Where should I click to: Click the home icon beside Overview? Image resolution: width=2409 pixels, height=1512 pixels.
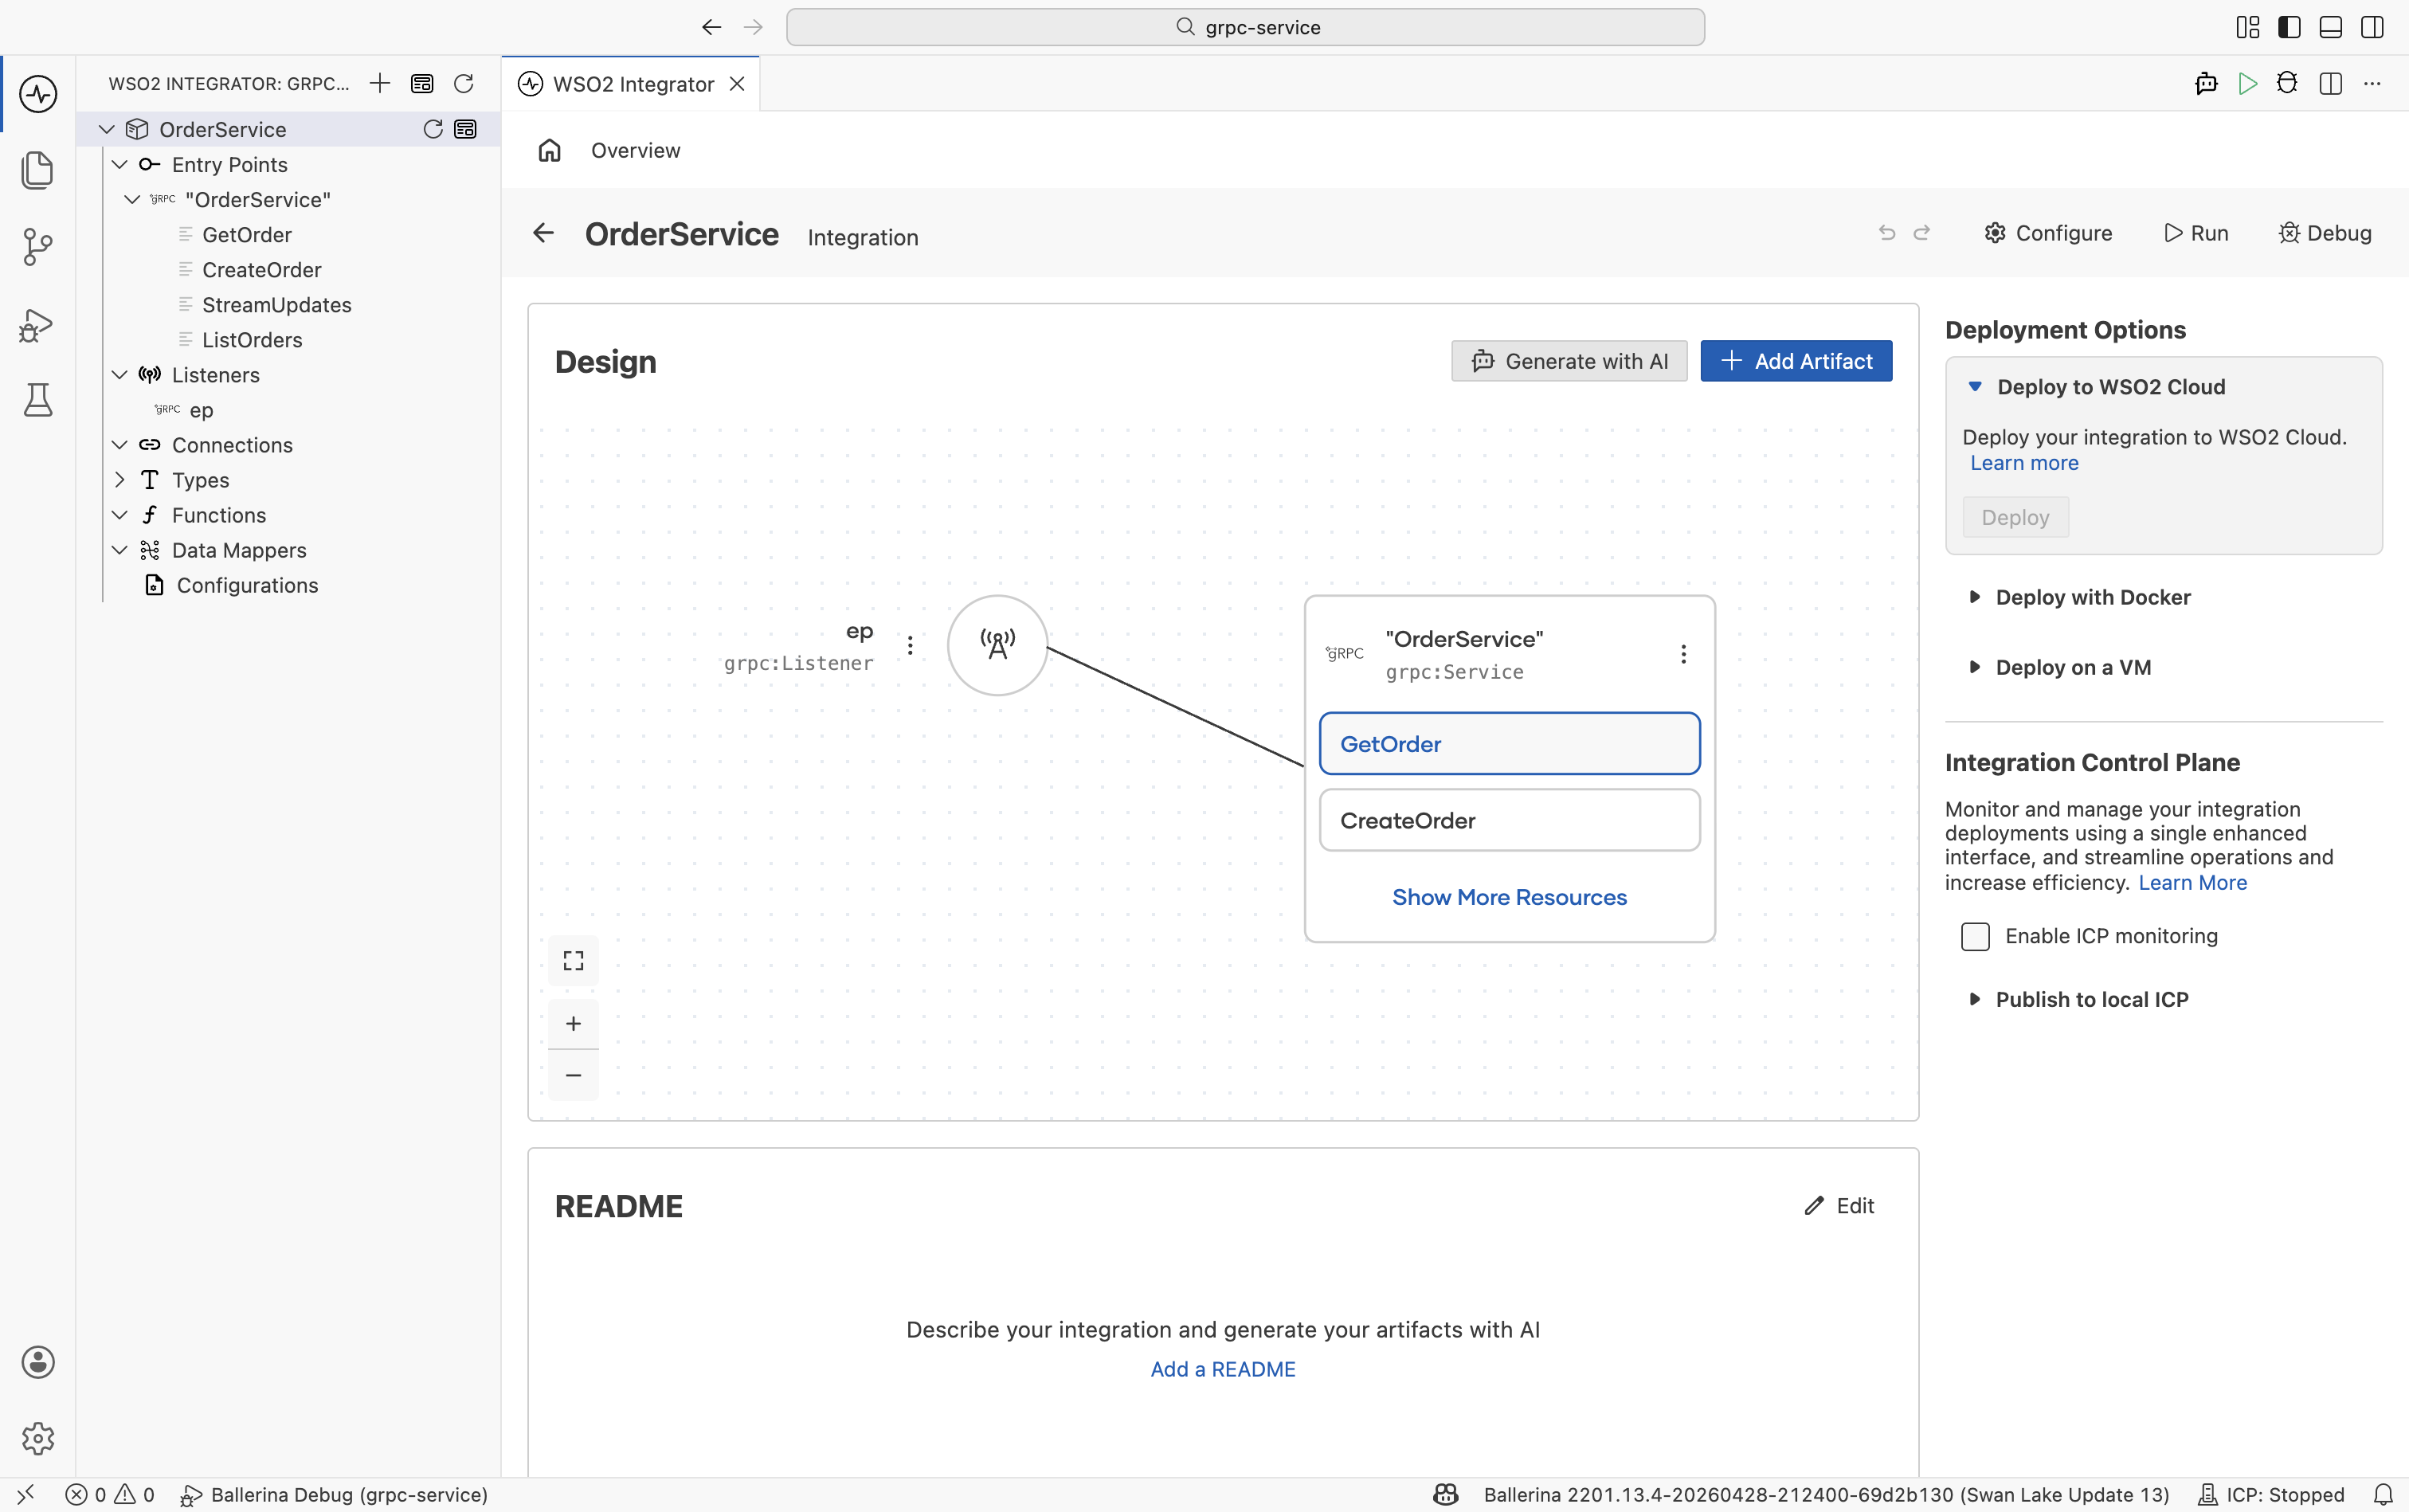549,150
